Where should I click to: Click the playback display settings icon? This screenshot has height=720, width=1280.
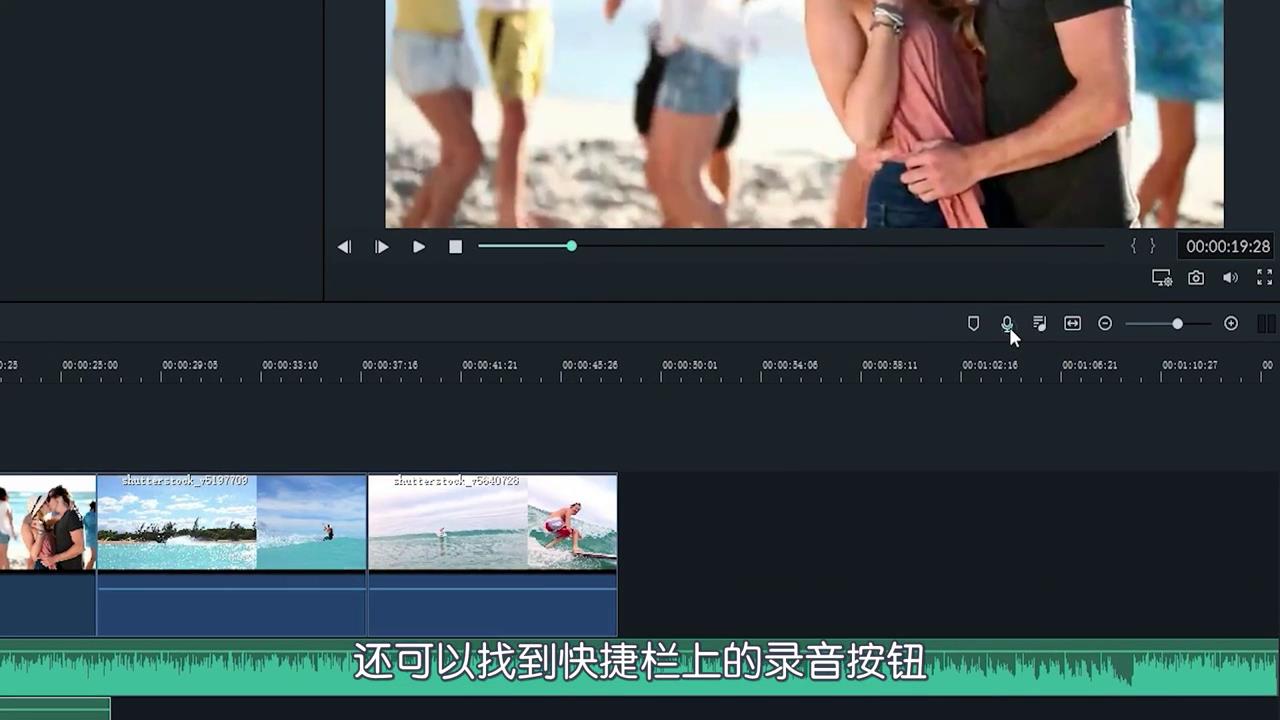[x=1161, y=278]
